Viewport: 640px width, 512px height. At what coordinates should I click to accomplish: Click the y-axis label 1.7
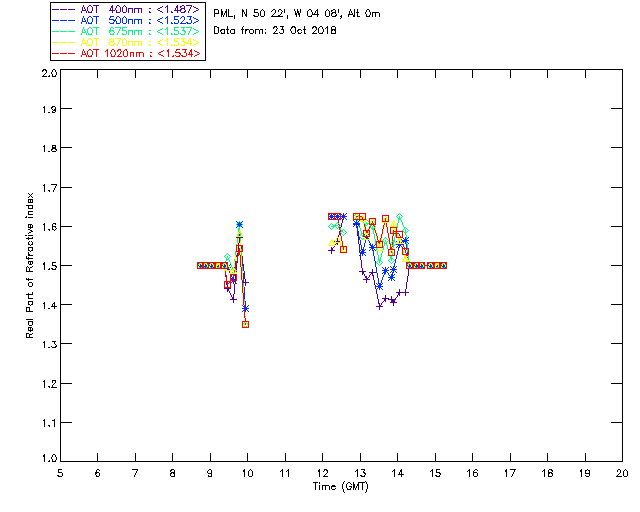[49, 188]
